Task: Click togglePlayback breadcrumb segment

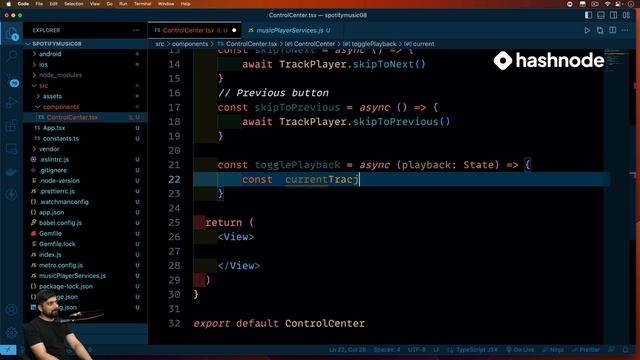Action: 374,44
